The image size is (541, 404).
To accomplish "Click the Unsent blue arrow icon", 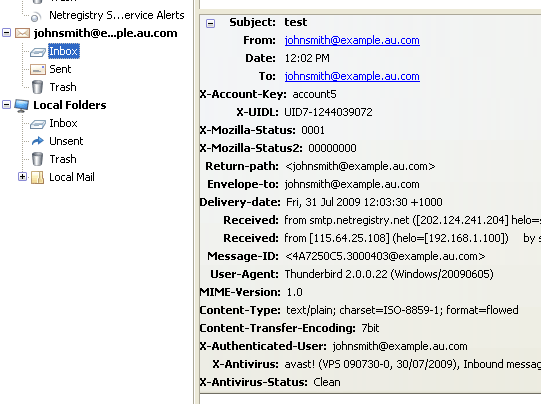I will pos(38,141).
